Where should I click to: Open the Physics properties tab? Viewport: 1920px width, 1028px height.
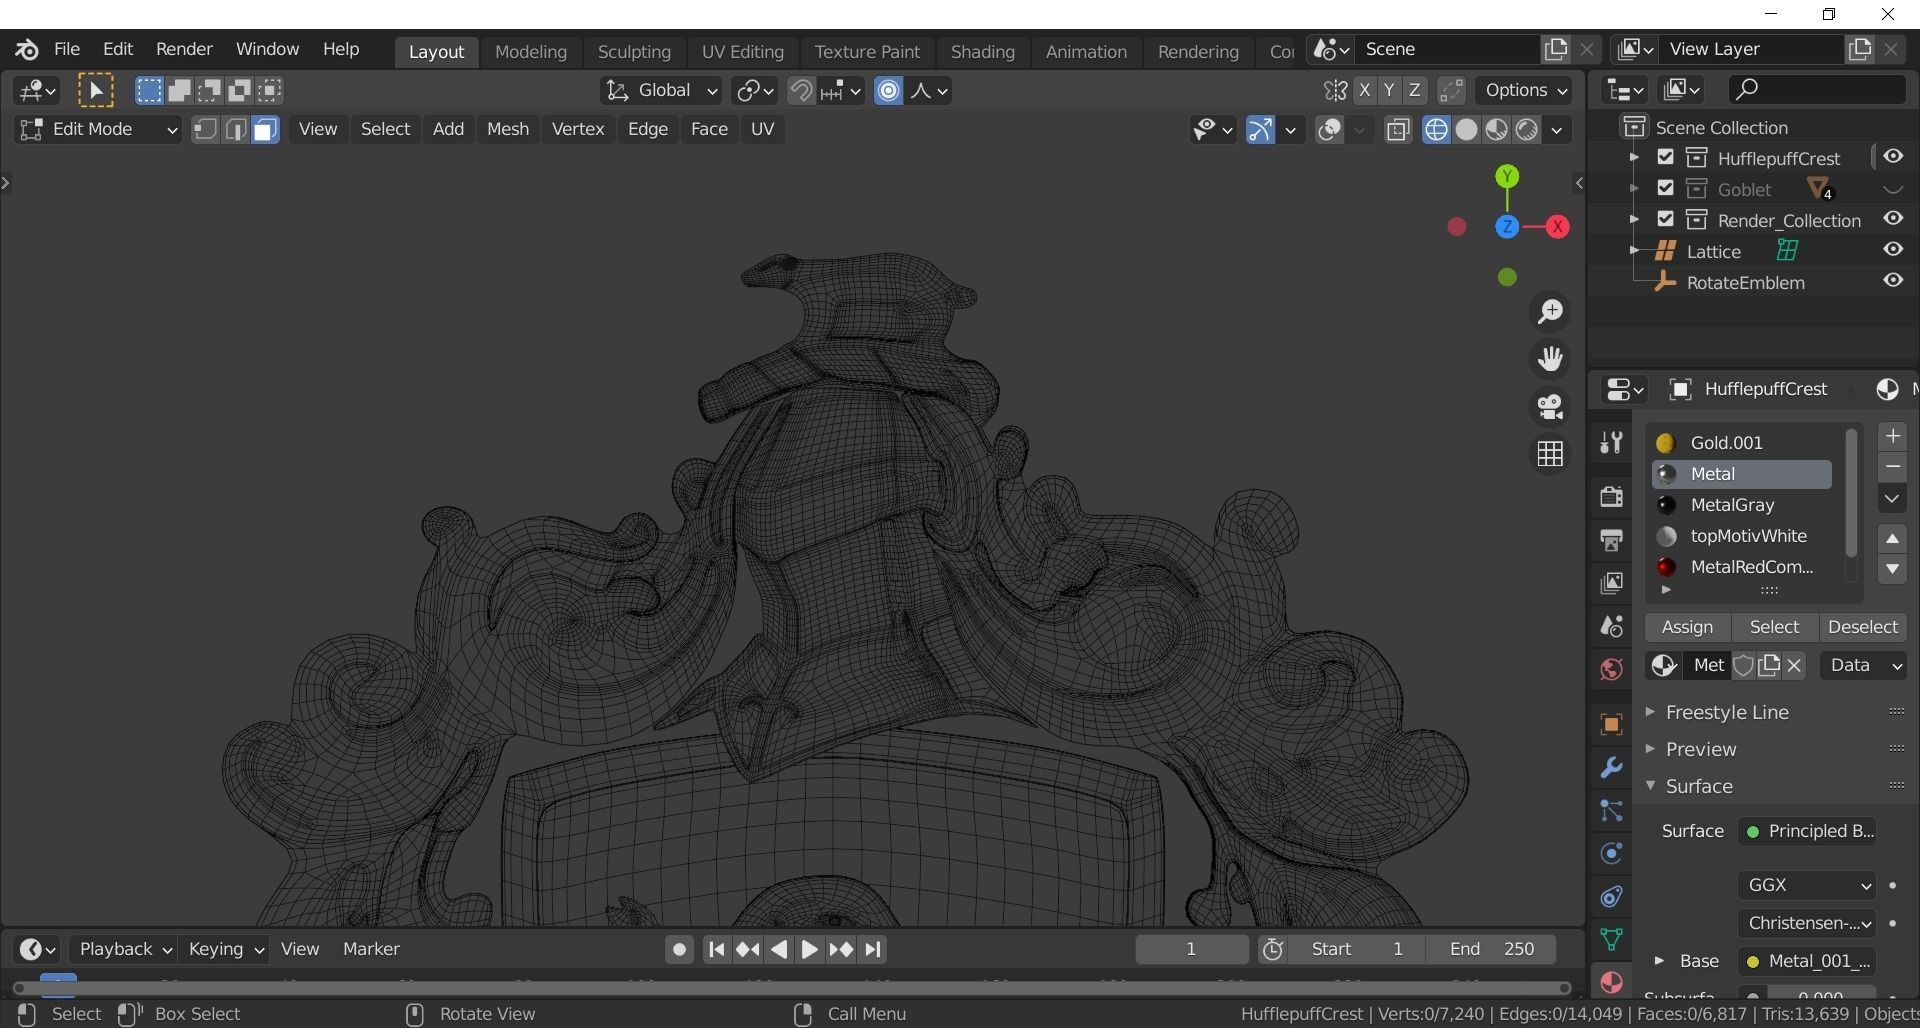tap(1611, 853)
